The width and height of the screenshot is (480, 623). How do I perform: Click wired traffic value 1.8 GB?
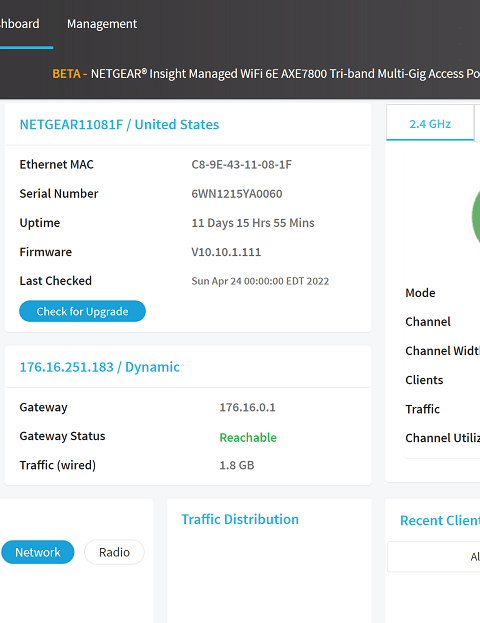pos(237,465)
